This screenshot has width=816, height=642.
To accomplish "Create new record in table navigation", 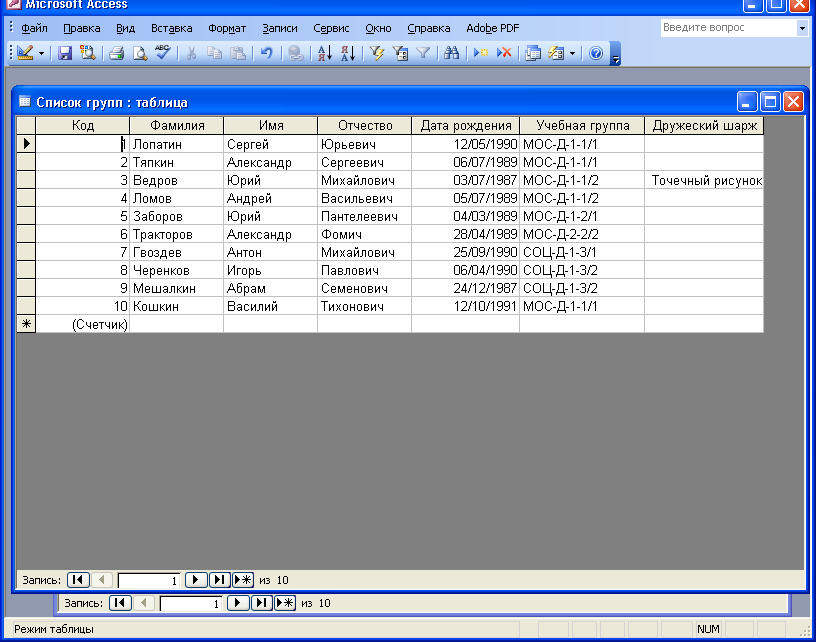I will coord(243,580).
